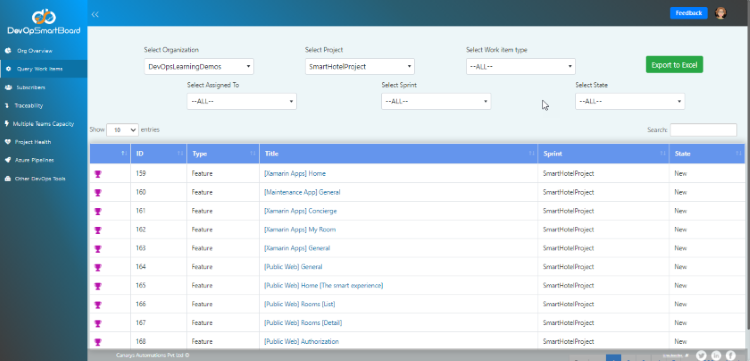Open the LinkedIn social icon
The height and width of the screenshot is (361, 750).
[x=716, y=355]
